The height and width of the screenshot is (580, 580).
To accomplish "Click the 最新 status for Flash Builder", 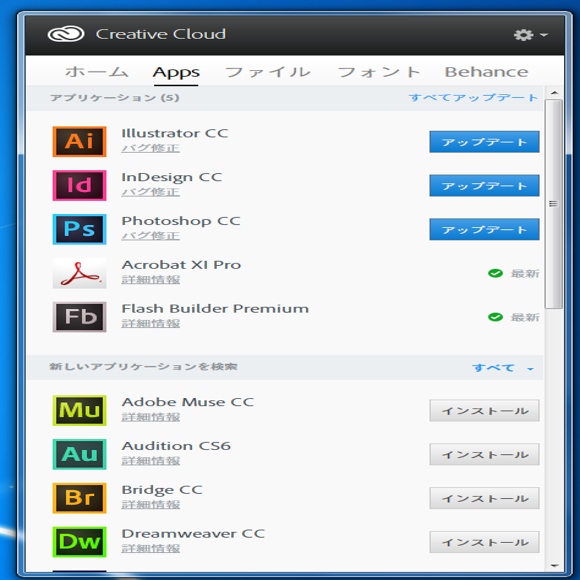I will tap(525, 317).
